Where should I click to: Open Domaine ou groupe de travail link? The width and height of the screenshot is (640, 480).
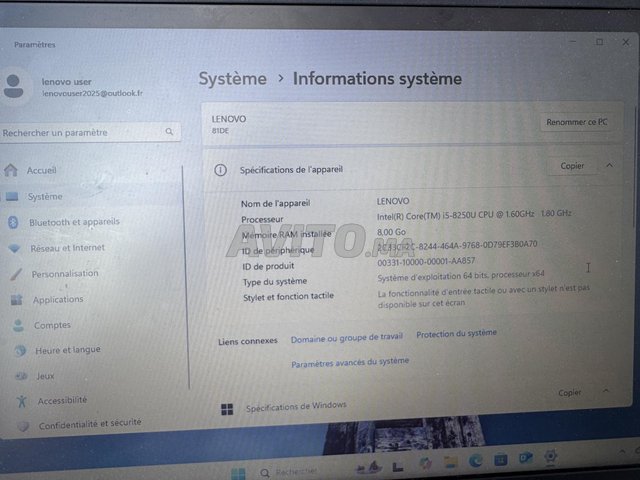[x=347, y=338]
